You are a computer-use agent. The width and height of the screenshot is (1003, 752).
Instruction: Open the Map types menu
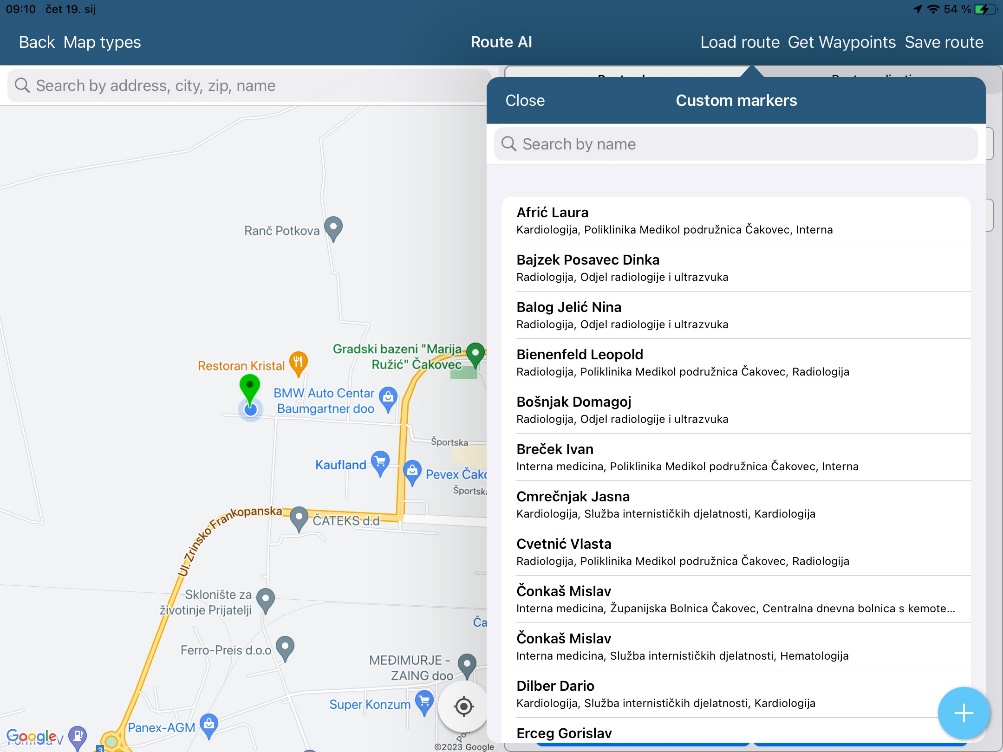tap(102, 42)
